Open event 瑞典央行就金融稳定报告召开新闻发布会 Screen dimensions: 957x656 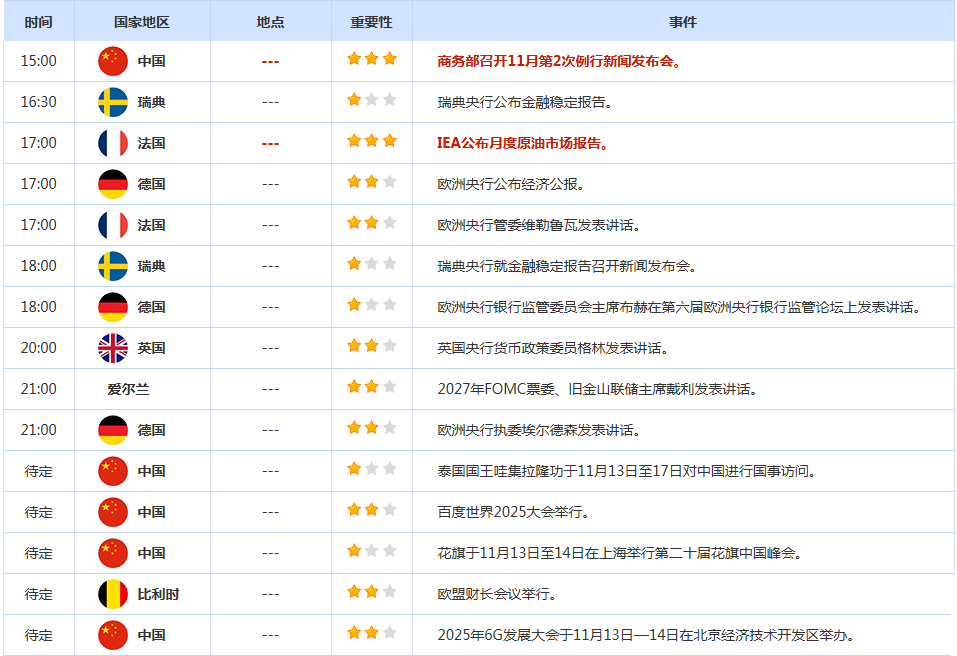click(567, 266)
